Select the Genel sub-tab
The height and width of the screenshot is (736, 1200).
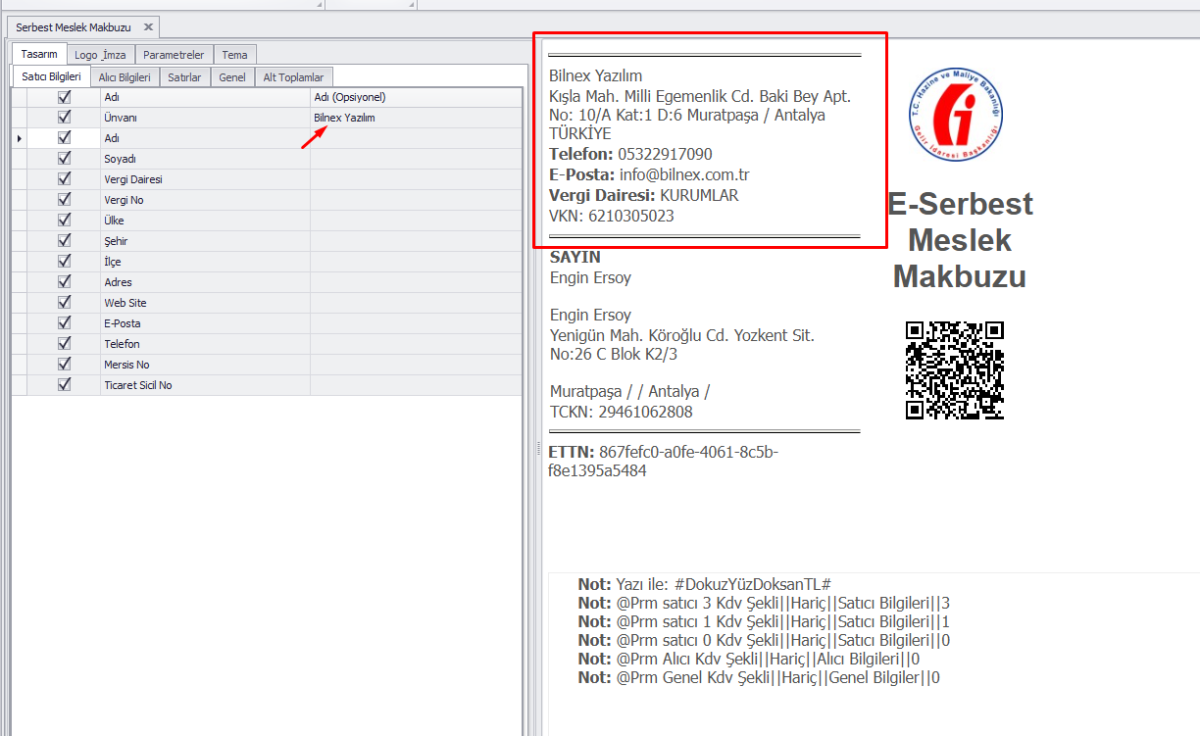(x=232, y=77)
